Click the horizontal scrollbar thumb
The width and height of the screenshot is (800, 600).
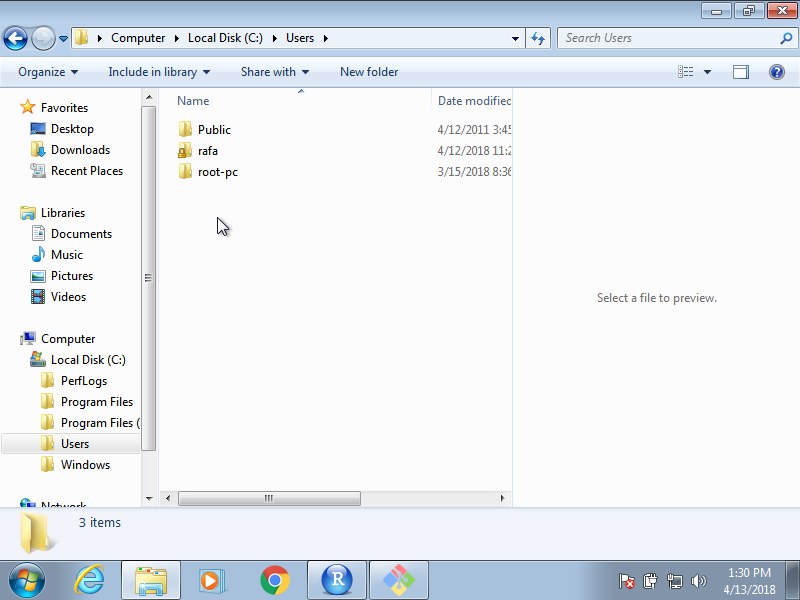tap(269, 498)
